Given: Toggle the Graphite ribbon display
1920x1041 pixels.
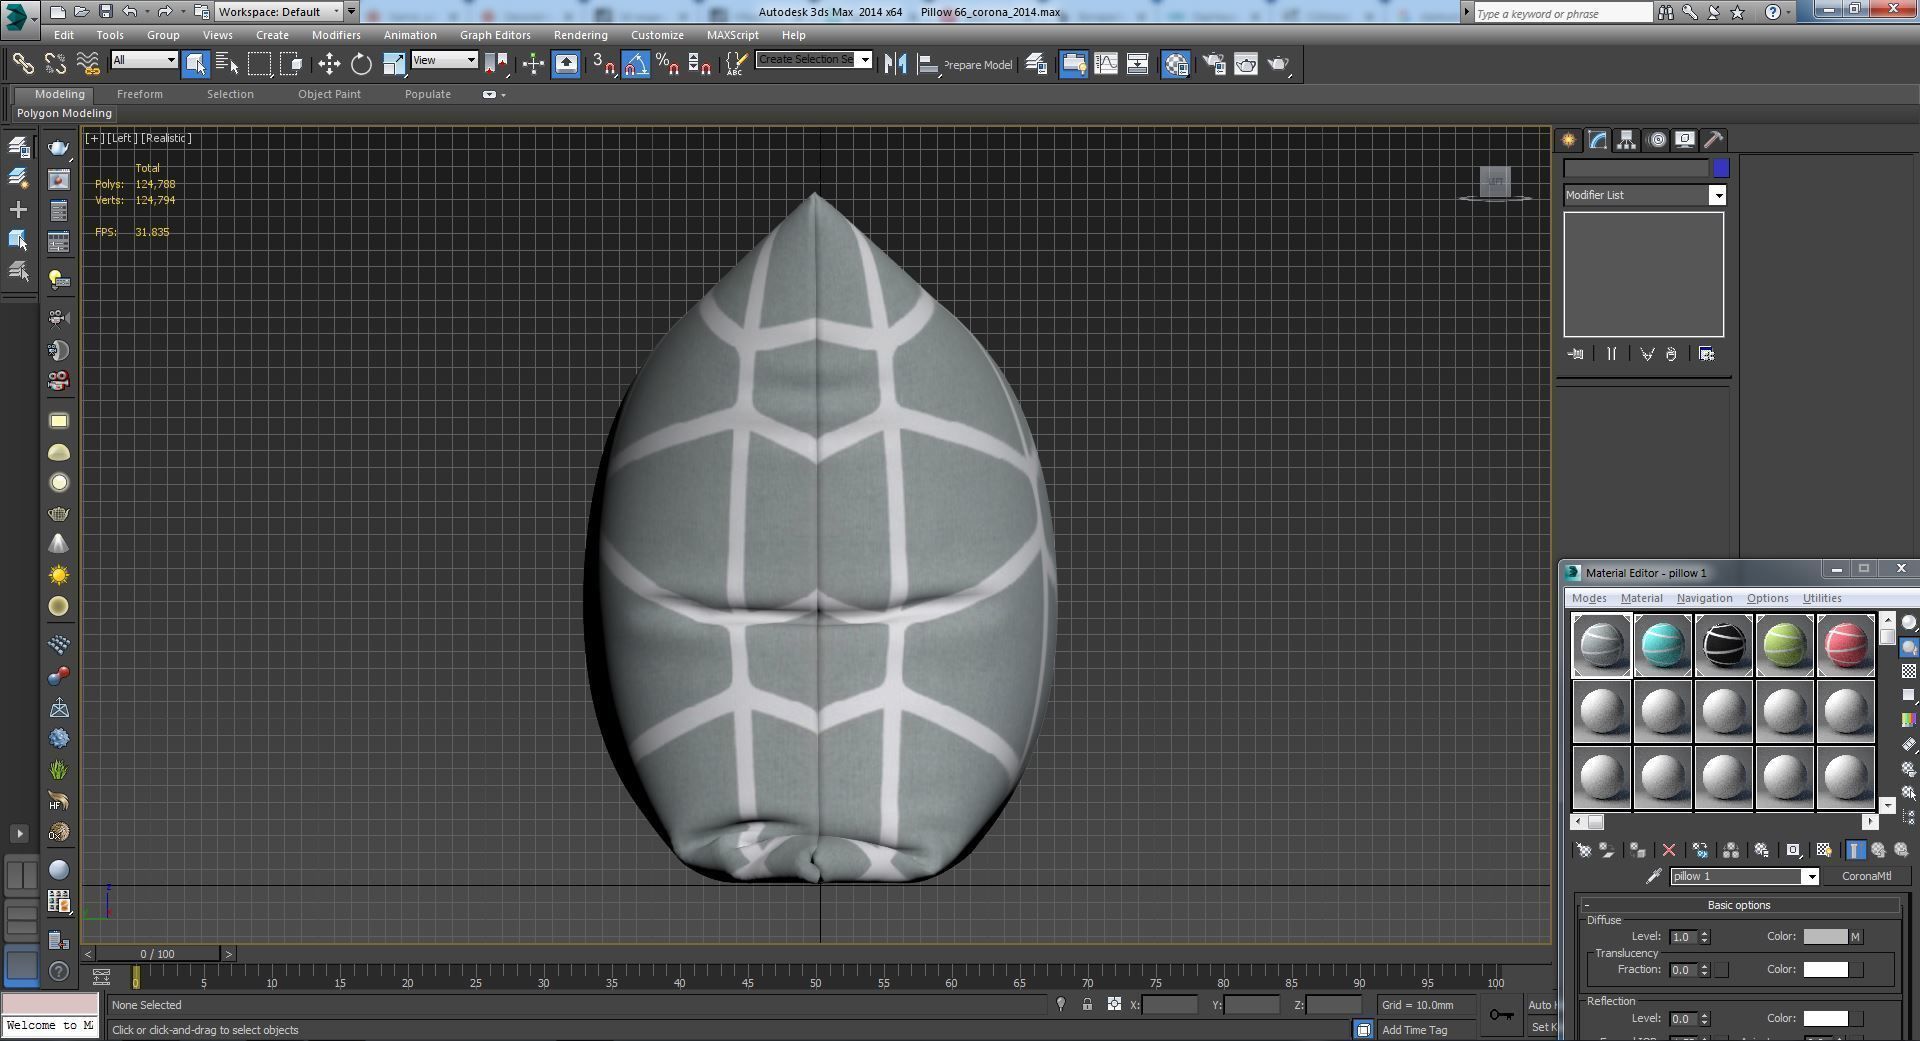Looking at the screenshot, I should pyautogui.click(x=1073, y=64).
